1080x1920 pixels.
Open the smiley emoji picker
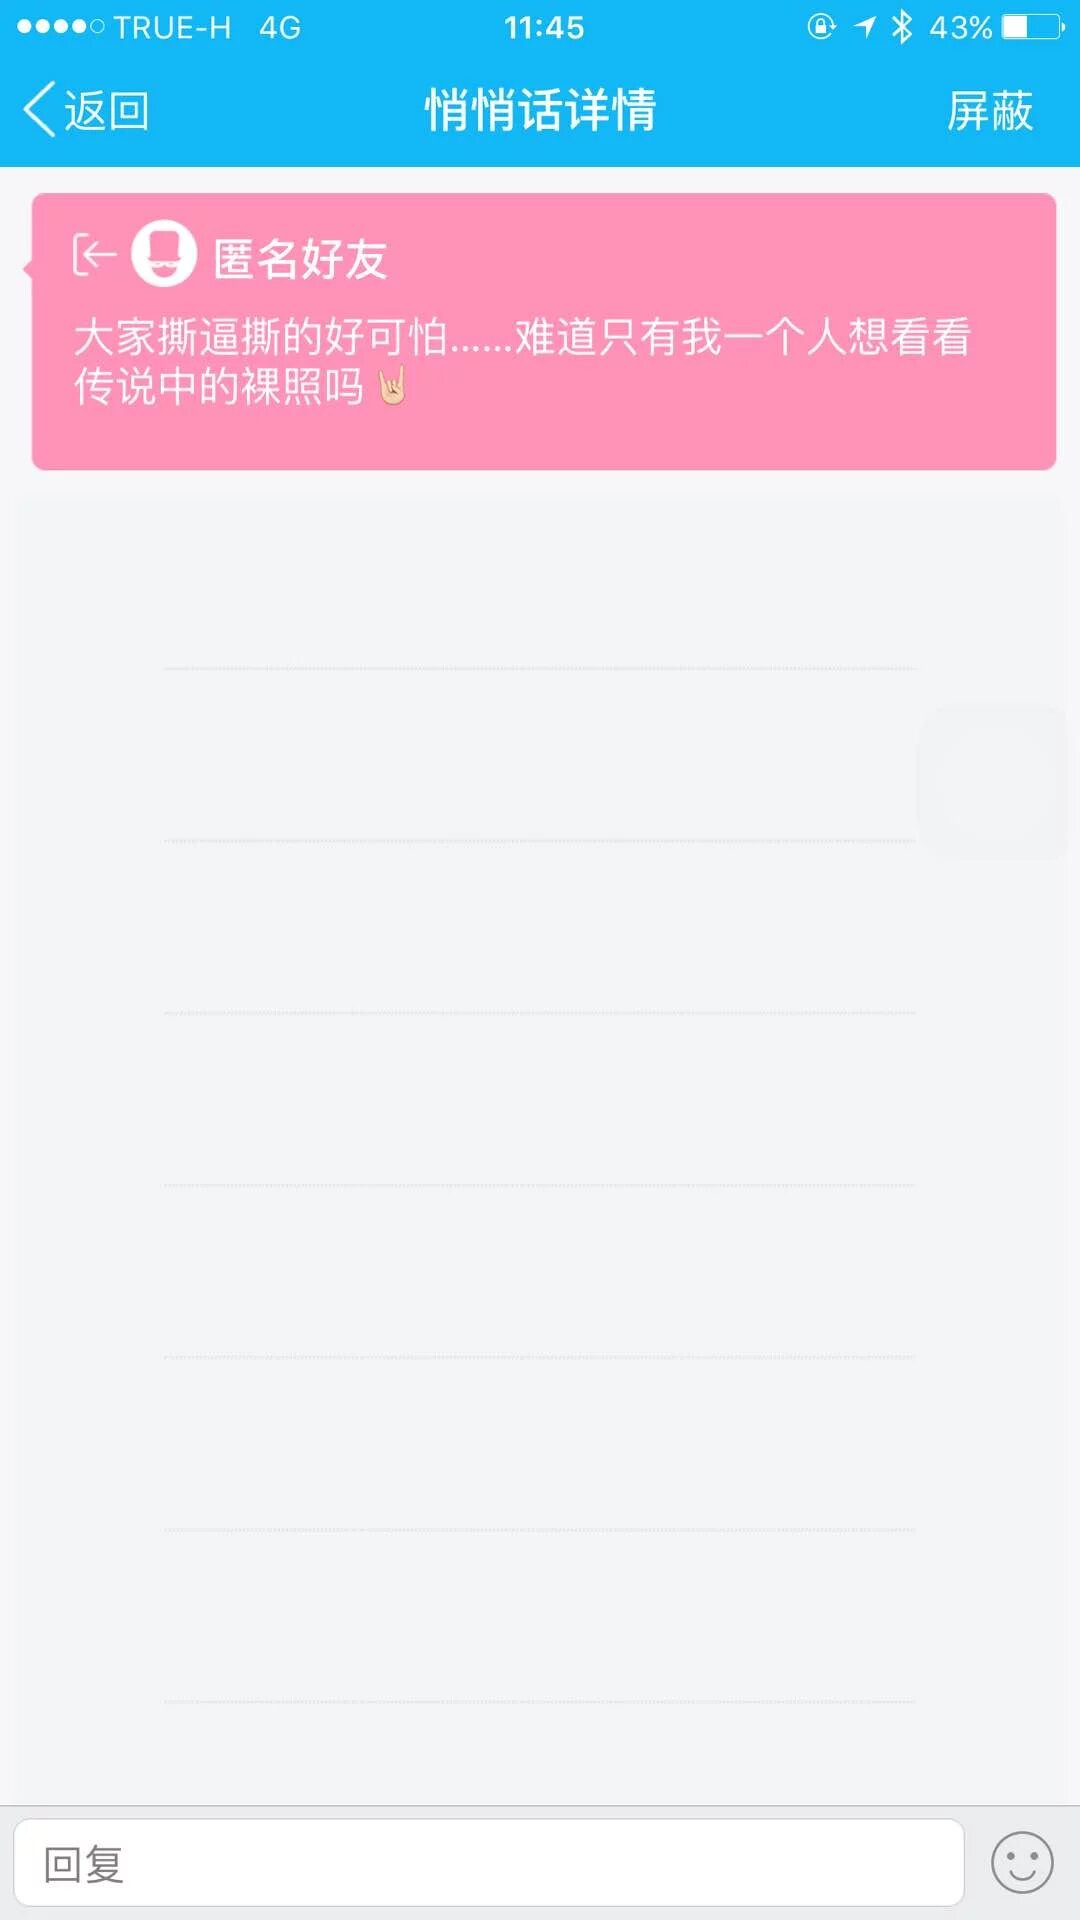[1021, 1863]
